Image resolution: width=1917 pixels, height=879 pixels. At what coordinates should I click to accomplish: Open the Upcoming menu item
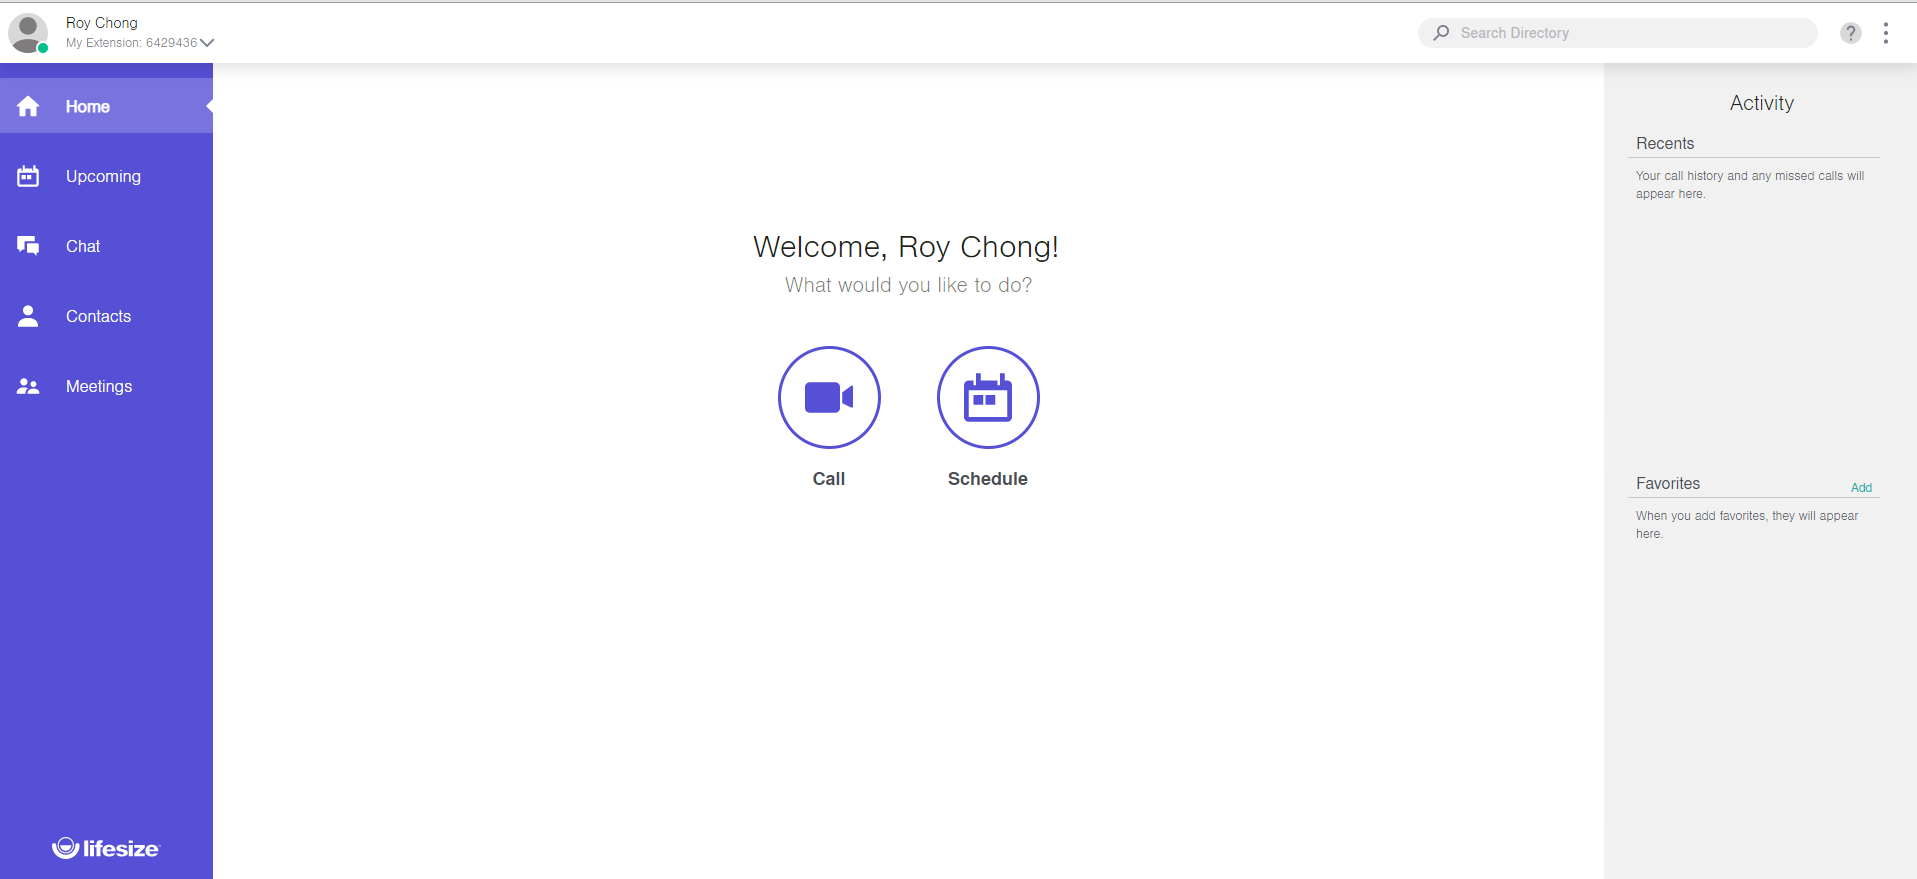103,176
